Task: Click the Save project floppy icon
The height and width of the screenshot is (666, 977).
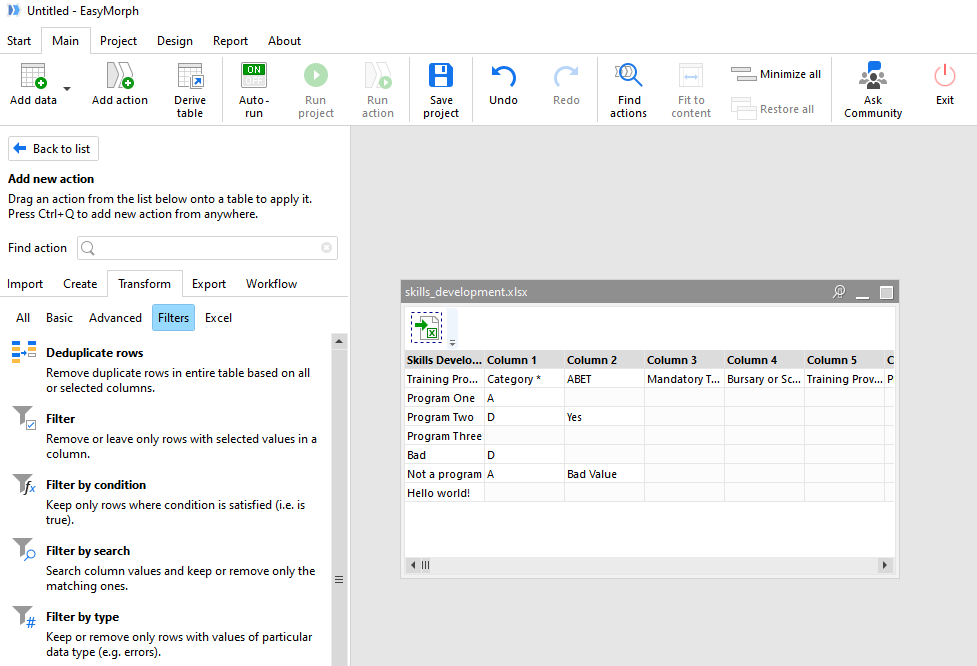Action: coord(441,75)
